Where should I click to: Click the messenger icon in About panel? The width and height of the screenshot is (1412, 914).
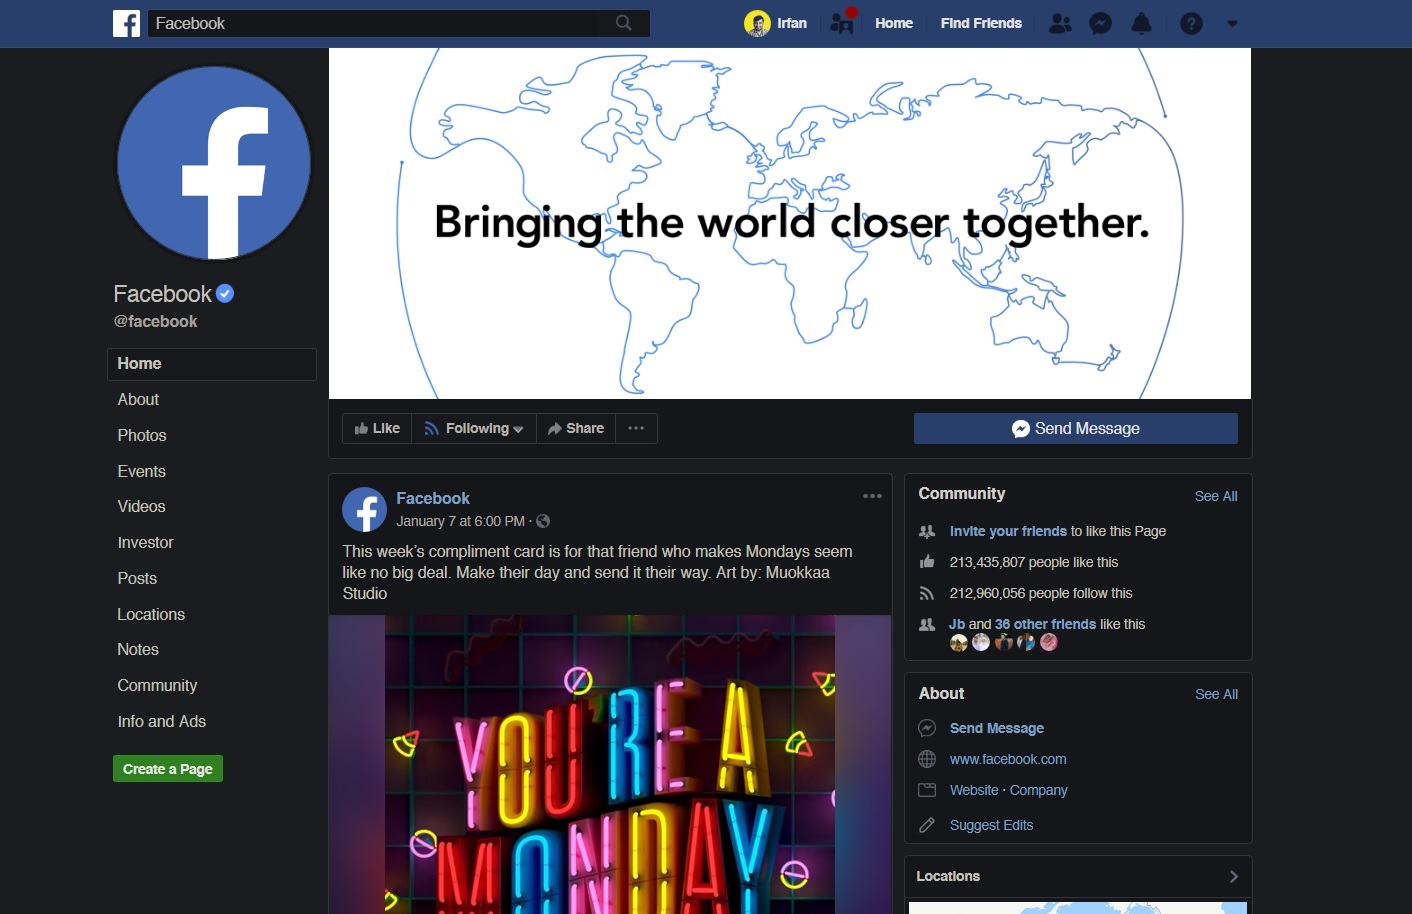point(927,728)
